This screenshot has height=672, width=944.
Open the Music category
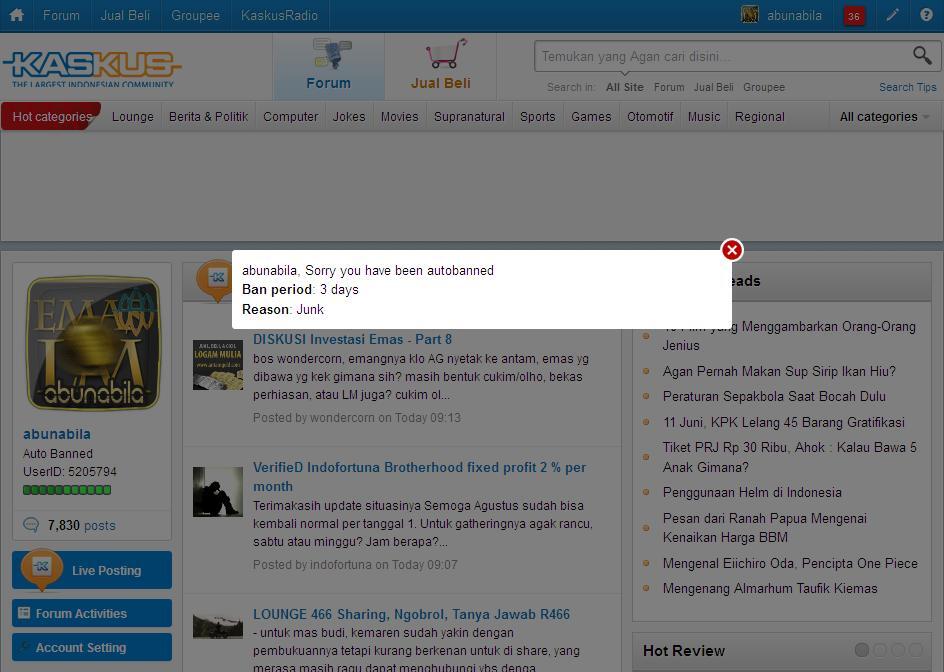704,117
